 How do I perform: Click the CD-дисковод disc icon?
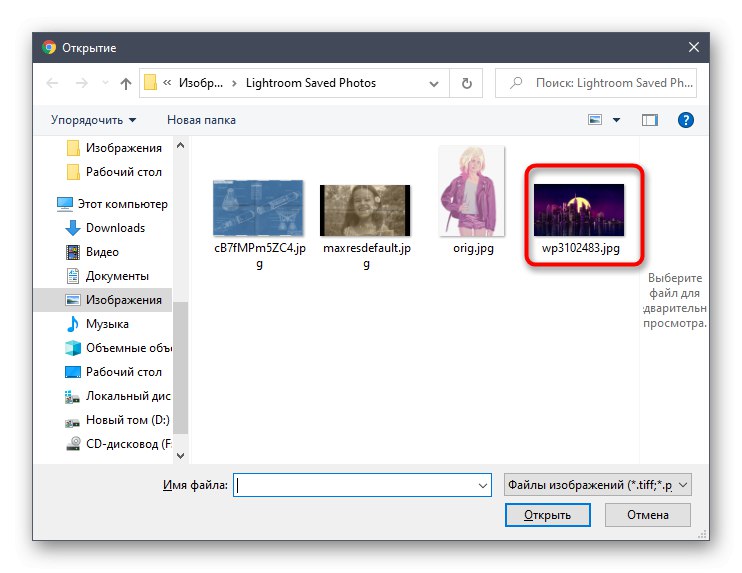(x=73, y=444)
